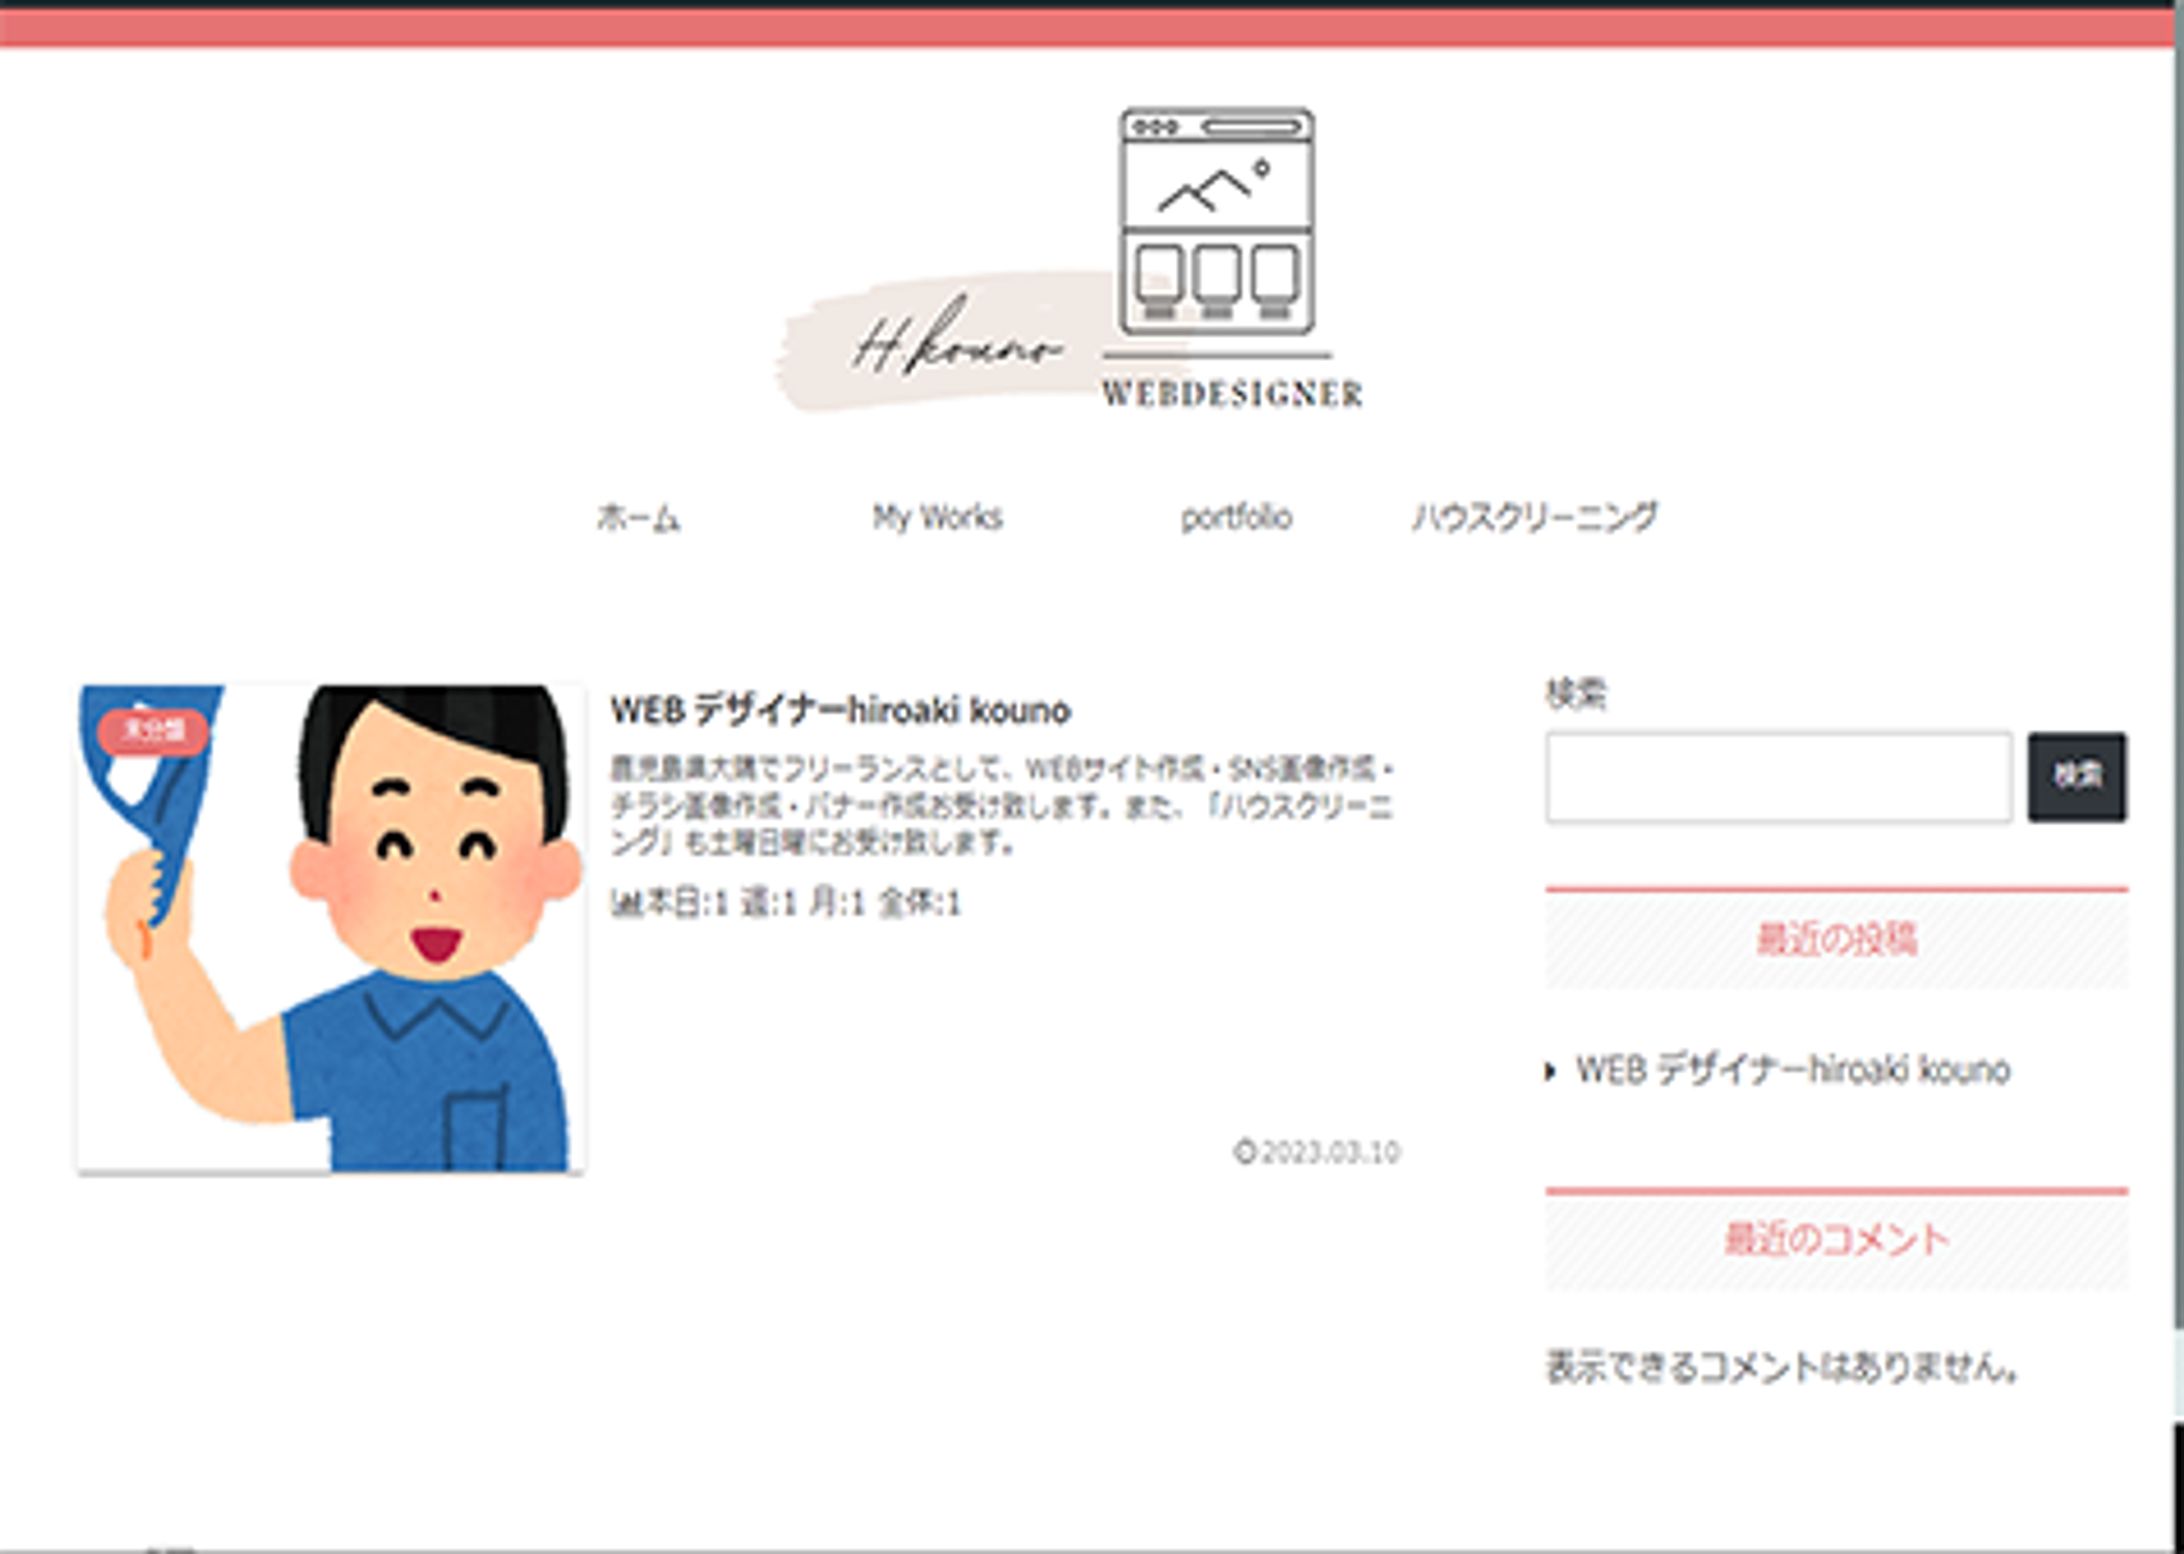Screen dimensions: 2184x1554
Task: Click the vertical scrollbar on right edge
Action: tap(2177, 700)
